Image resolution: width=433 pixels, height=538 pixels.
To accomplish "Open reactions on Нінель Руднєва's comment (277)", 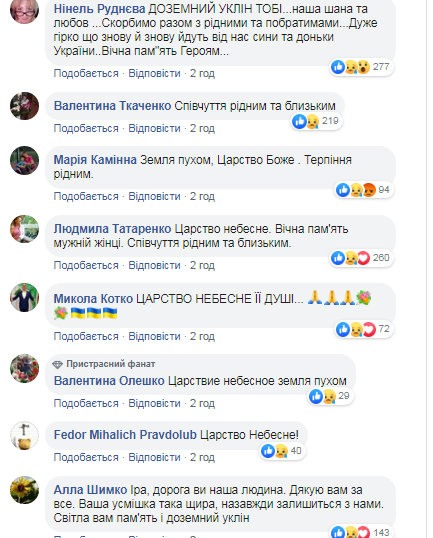I will (361, 67).
